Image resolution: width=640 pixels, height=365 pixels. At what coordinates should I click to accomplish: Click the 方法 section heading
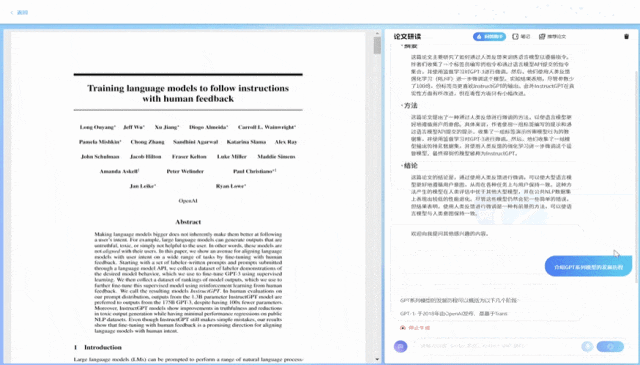[410, 106]
